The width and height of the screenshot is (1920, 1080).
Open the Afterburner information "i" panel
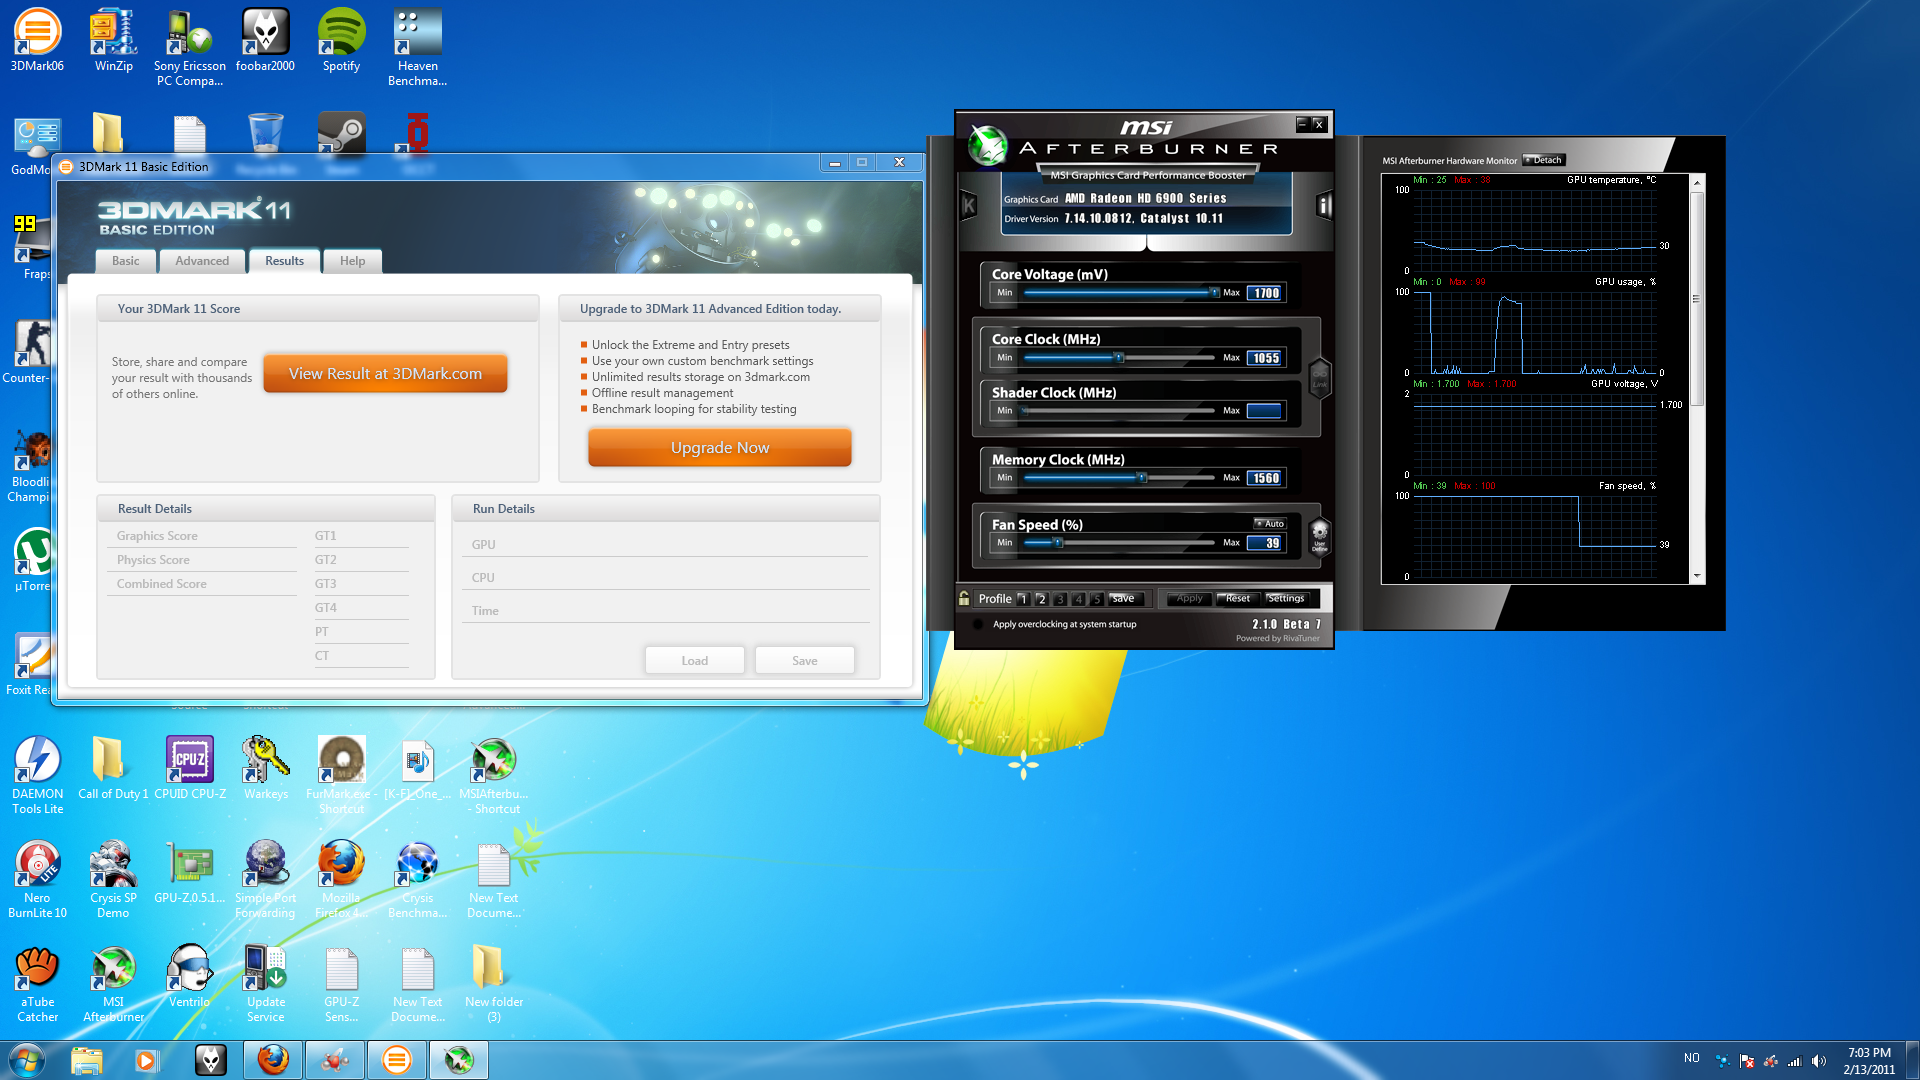[1324, 206]
